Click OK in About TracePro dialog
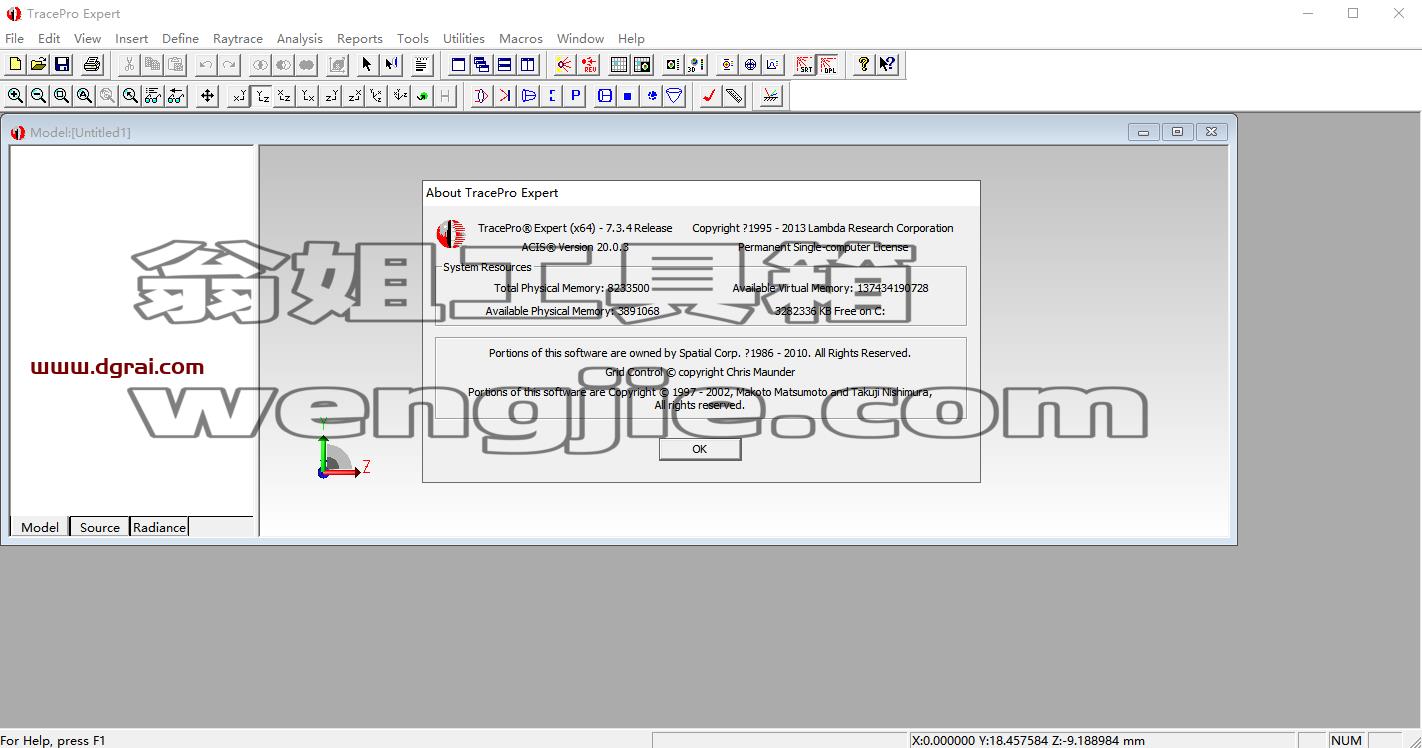Image resolution: width=1422 pixels, height=748 pixels. click(x=700, y=449)
